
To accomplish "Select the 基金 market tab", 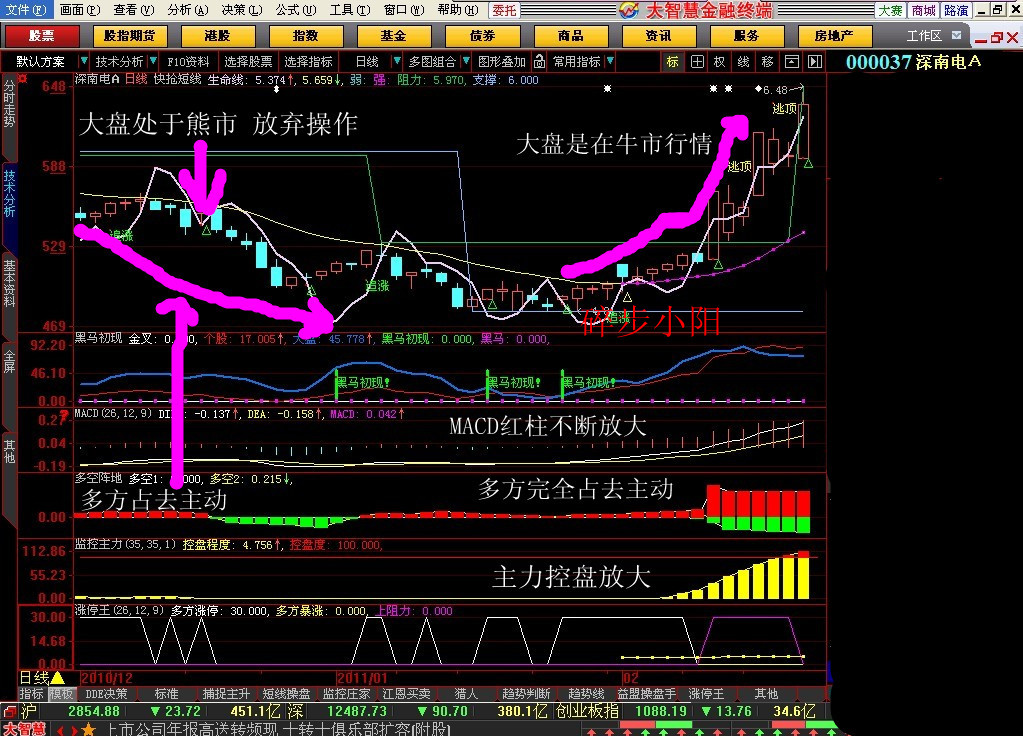I will click(393, 36).
